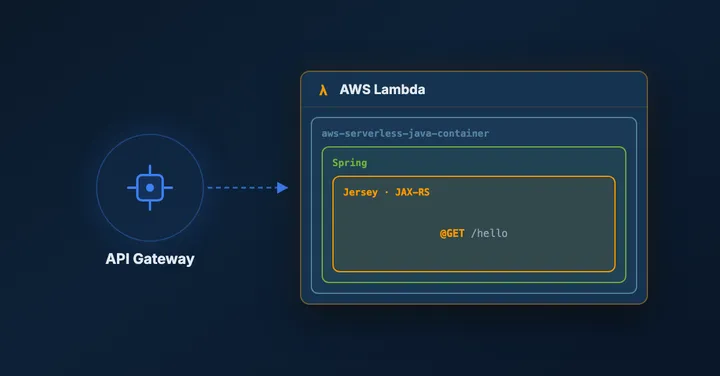
Task: Click the orange Lambda symbol icon
Action: click(x=323, y=90)
